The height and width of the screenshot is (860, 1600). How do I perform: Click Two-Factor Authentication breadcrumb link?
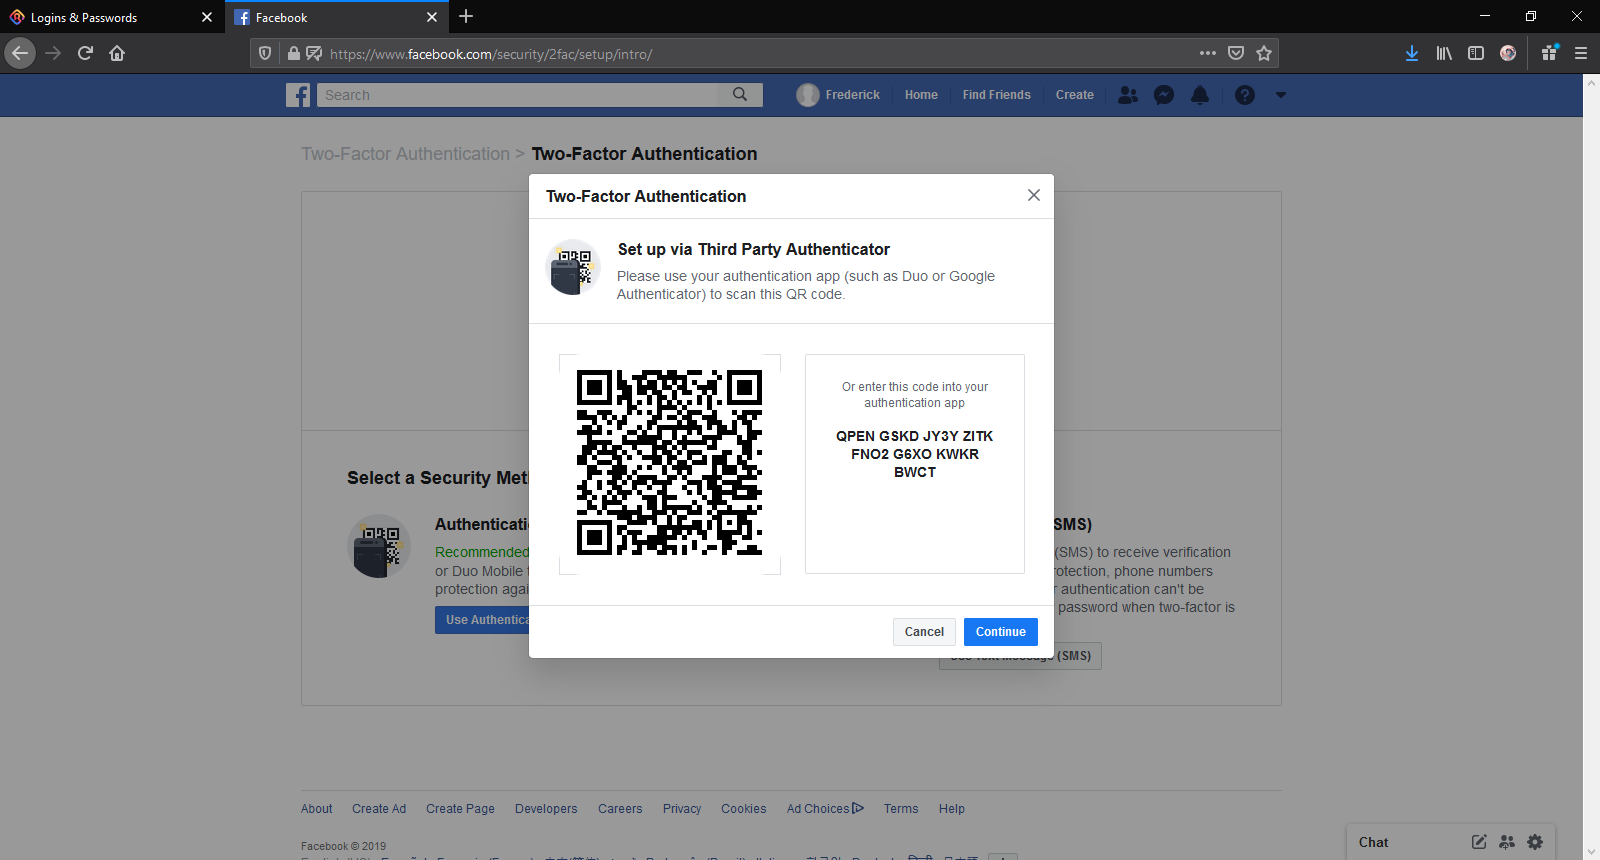(x=406, y=154)
